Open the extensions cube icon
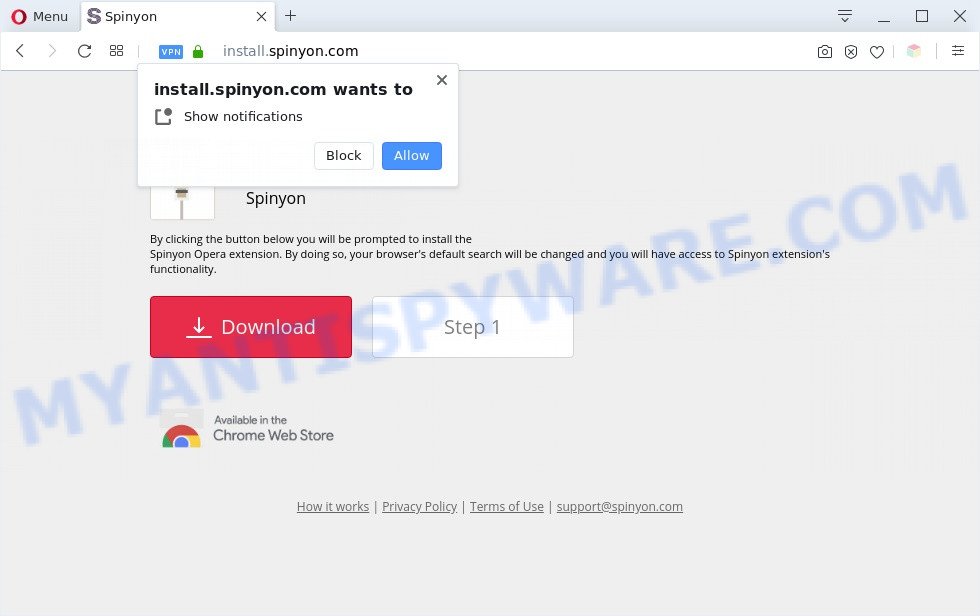980x616 pixels. [914, 51]
